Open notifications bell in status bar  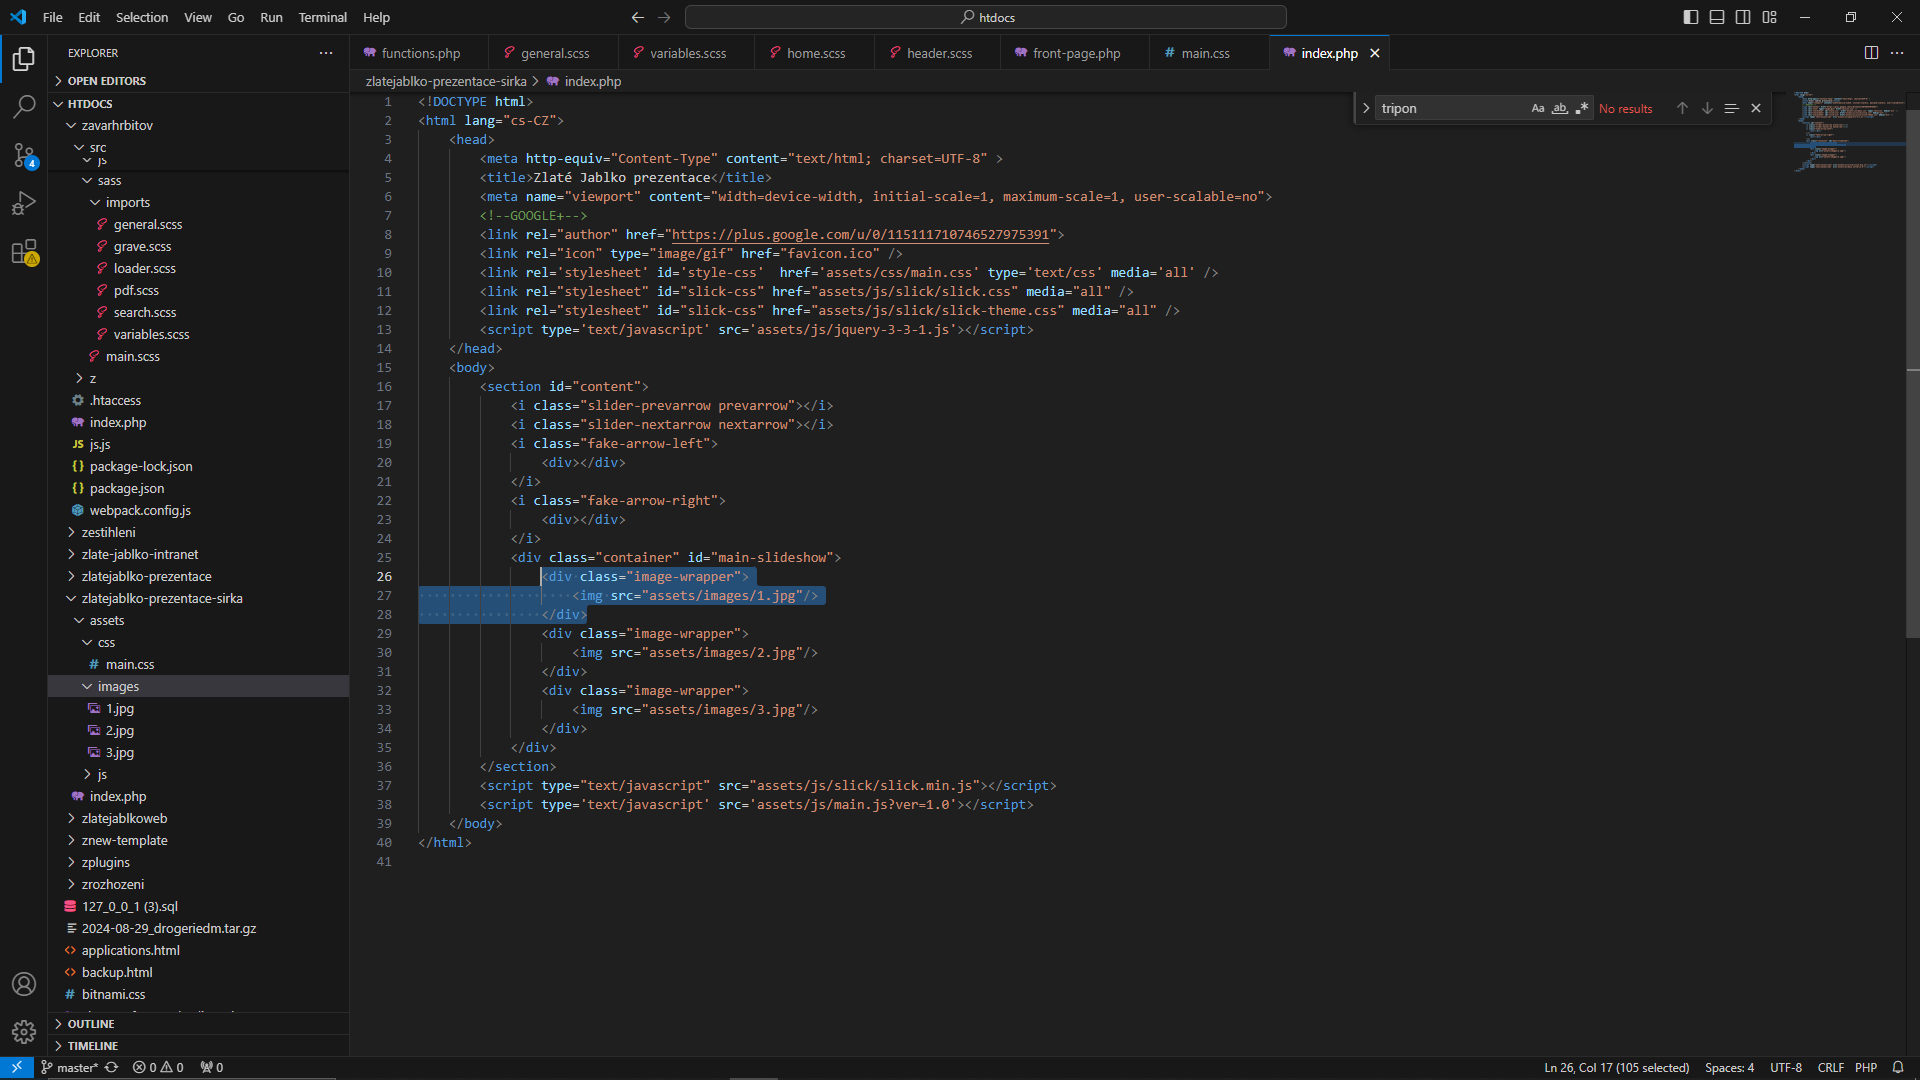pos(1897,1067)
